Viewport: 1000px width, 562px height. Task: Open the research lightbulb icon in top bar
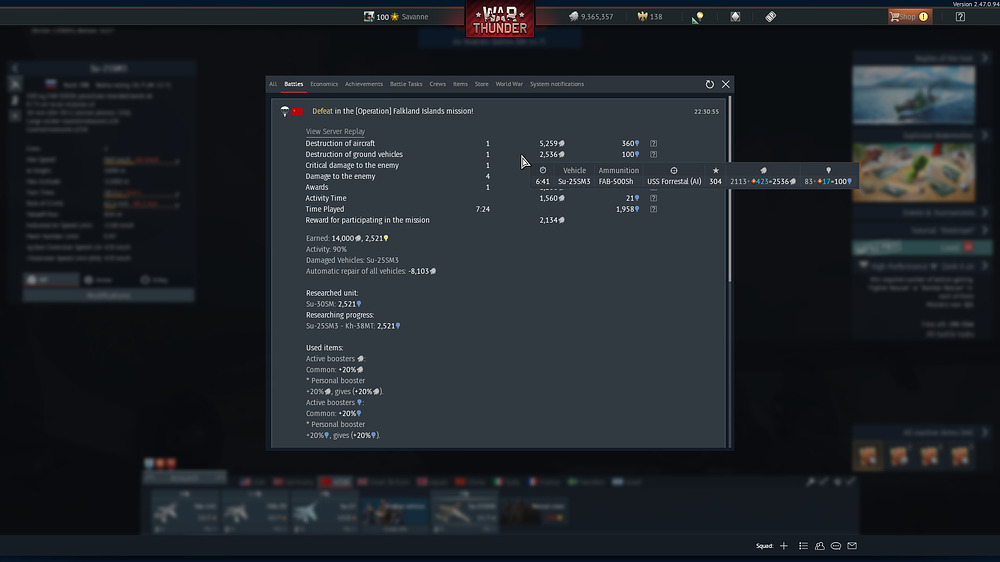click(x=698, y=17)
